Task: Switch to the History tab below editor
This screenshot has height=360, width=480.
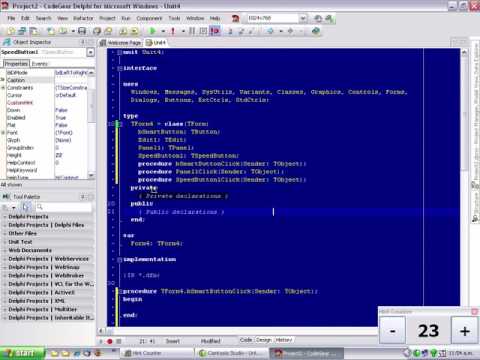Action: point(284,340)
